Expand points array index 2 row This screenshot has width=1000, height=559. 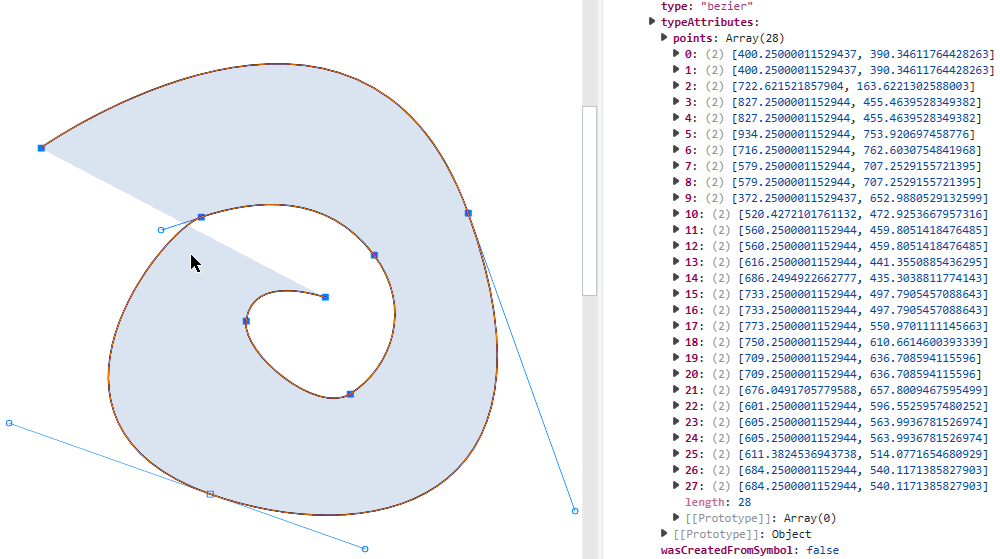[x=676, y=85]
